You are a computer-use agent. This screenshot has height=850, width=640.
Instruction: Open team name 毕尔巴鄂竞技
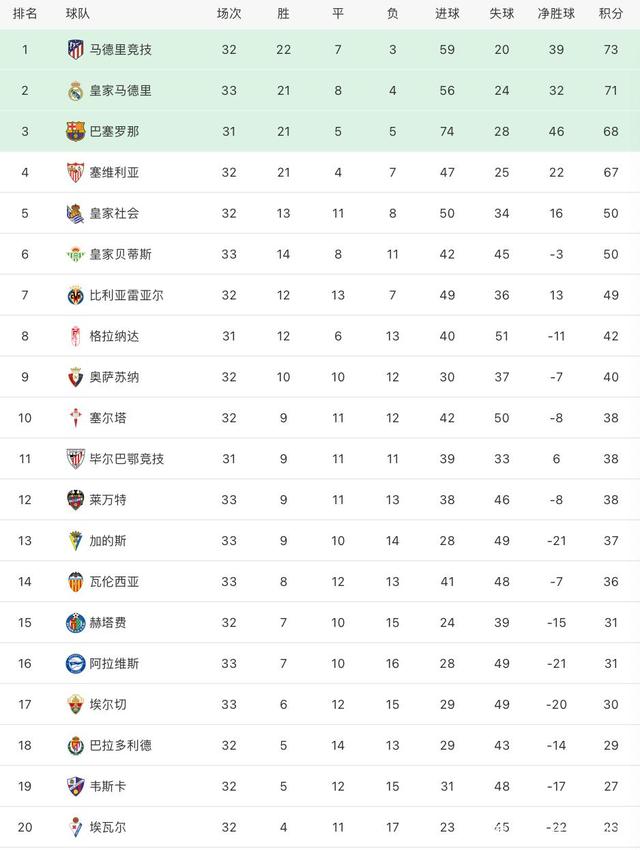click(127, 459)
